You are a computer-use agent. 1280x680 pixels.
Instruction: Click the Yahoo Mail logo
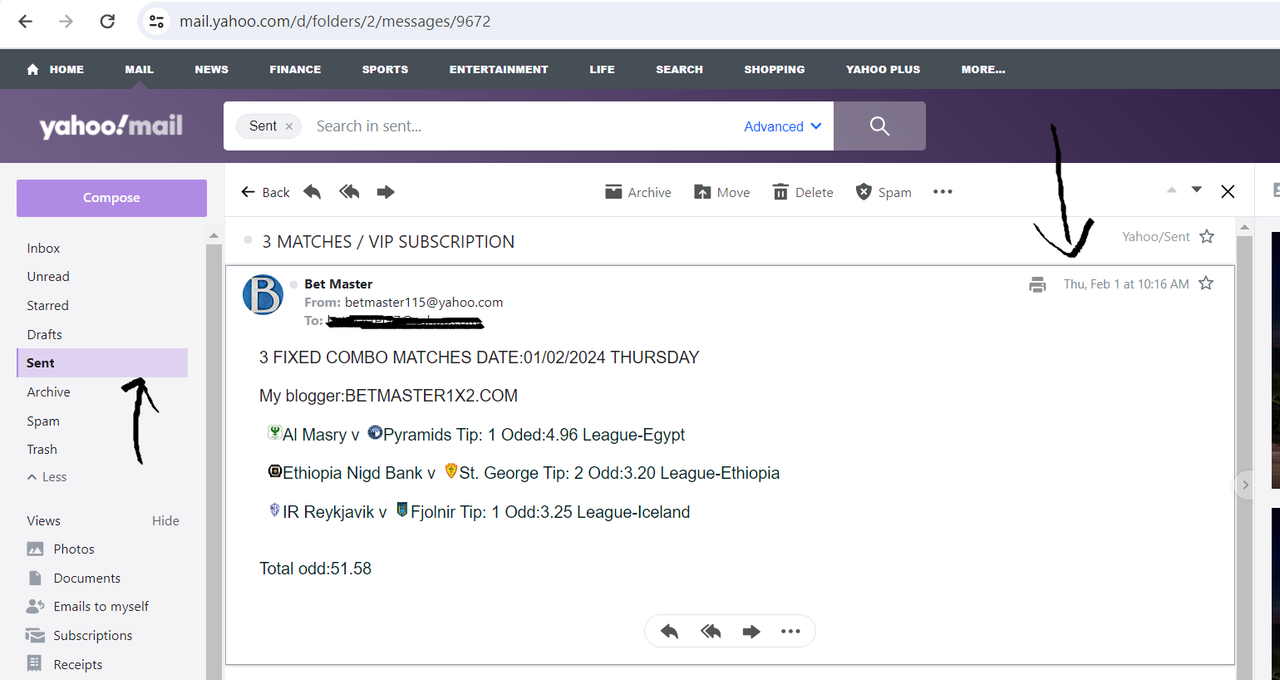pyautogui.click(x=111, y=126)
